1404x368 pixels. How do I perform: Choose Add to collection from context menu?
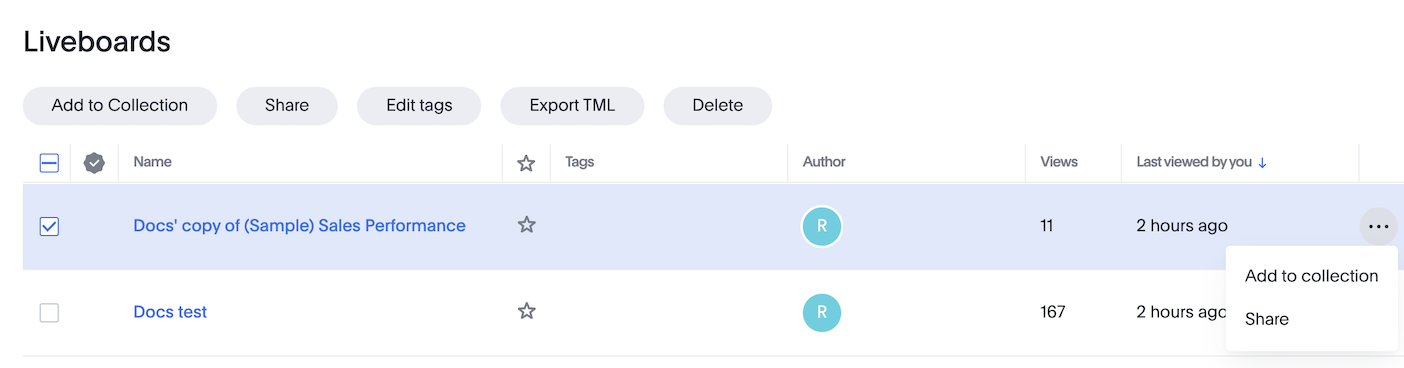(x=1312, y=276)
